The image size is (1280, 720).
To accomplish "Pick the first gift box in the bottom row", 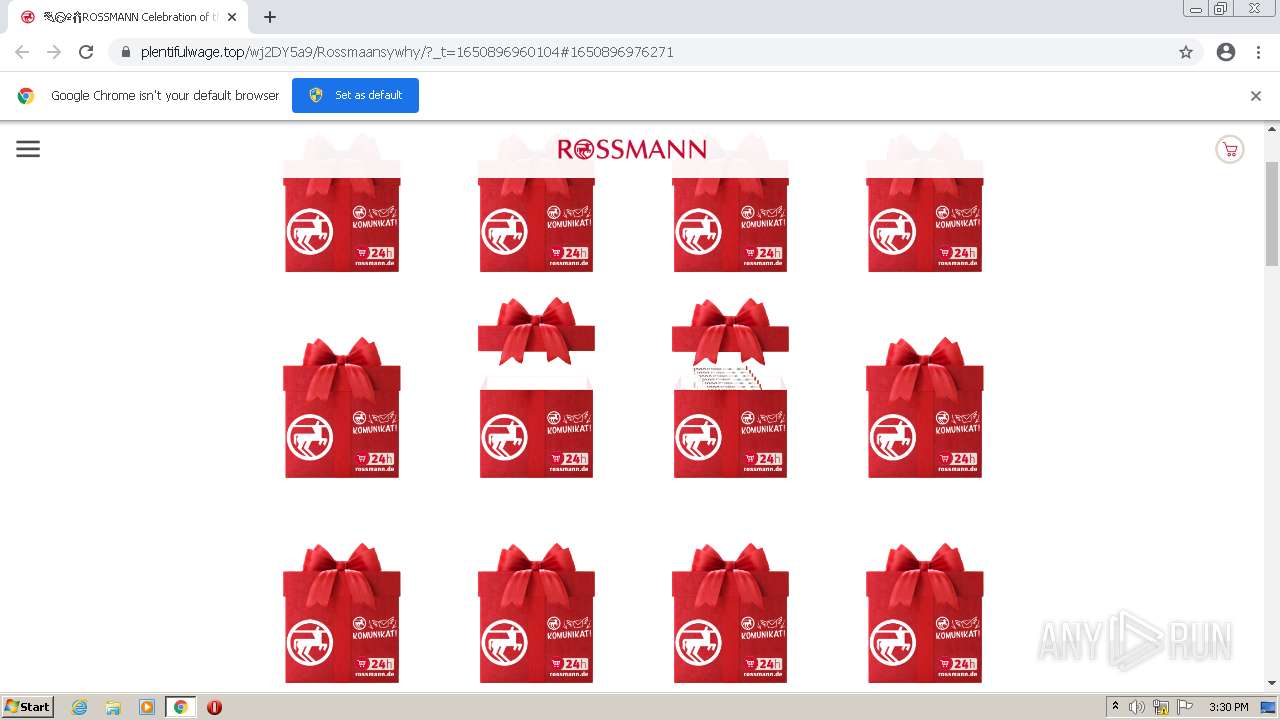I will tap(342, 613).
